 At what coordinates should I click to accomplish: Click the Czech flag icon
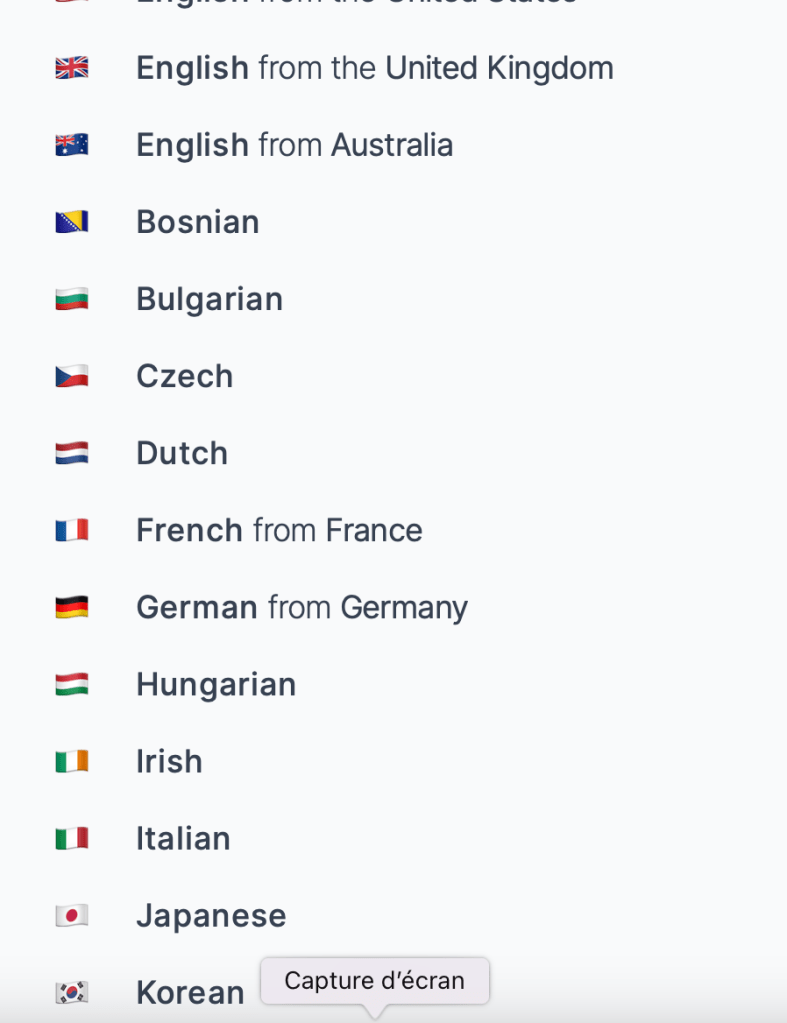coord(72,376)
